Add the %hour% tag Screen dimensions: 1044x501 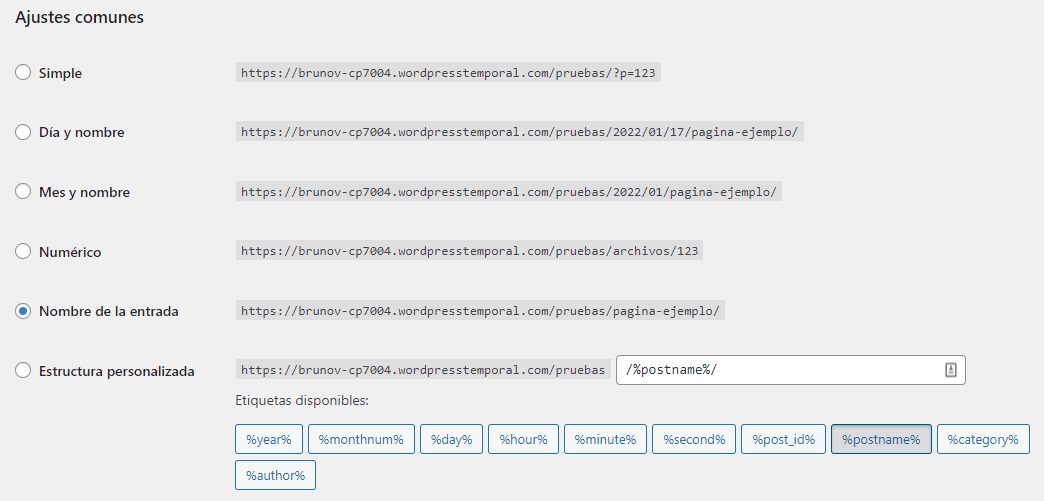[523, 439]
